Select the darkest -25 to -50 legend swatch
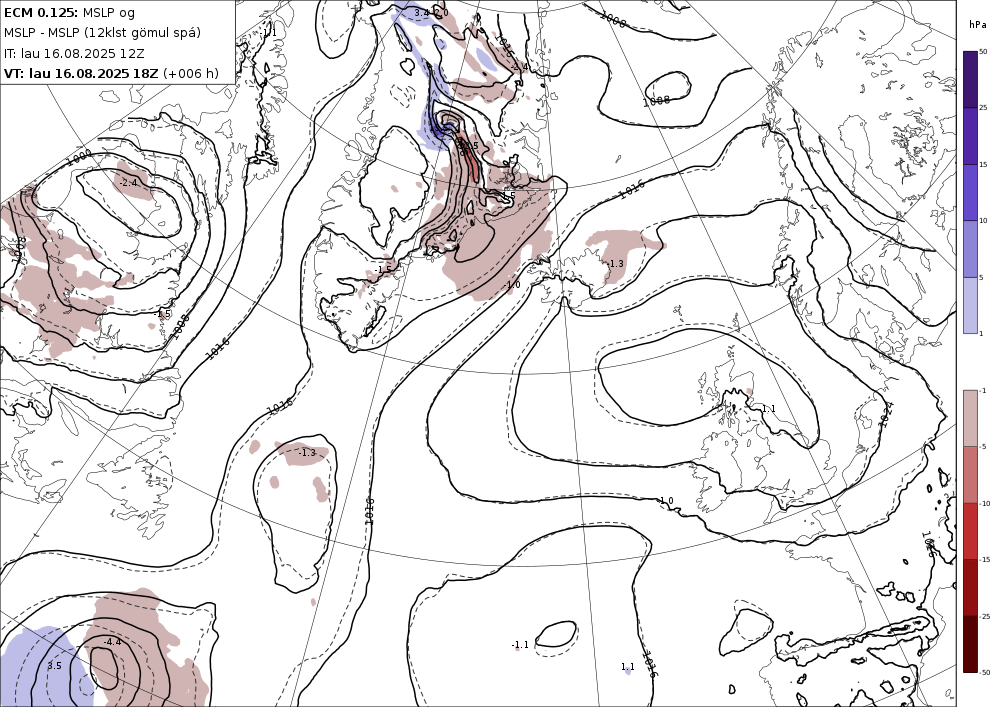The image size is (1000, 707). click(x=970, y=644)
